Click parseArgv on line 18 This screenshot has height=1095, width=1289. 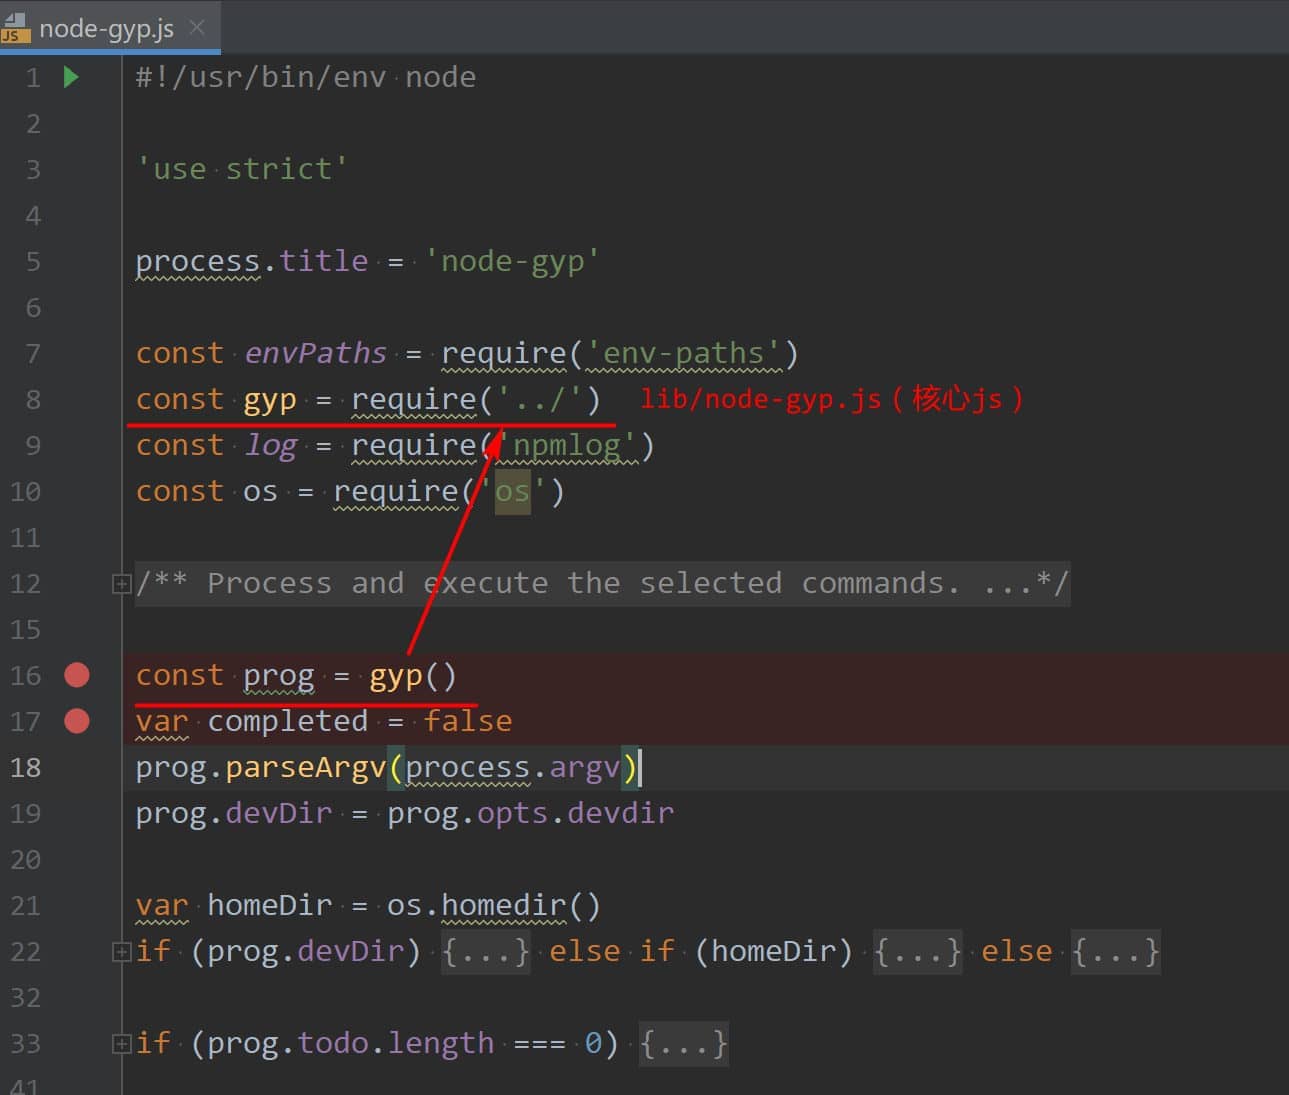click(306, 767)
